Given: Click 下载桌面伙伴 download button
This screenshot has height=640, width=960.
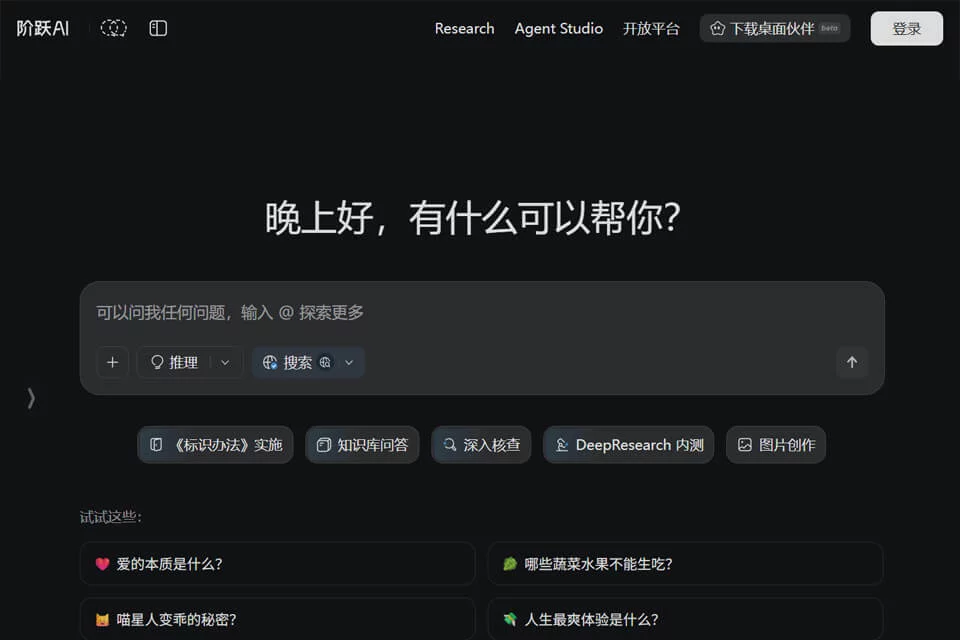Looking at the screenshot, I should tap(774, 29).
